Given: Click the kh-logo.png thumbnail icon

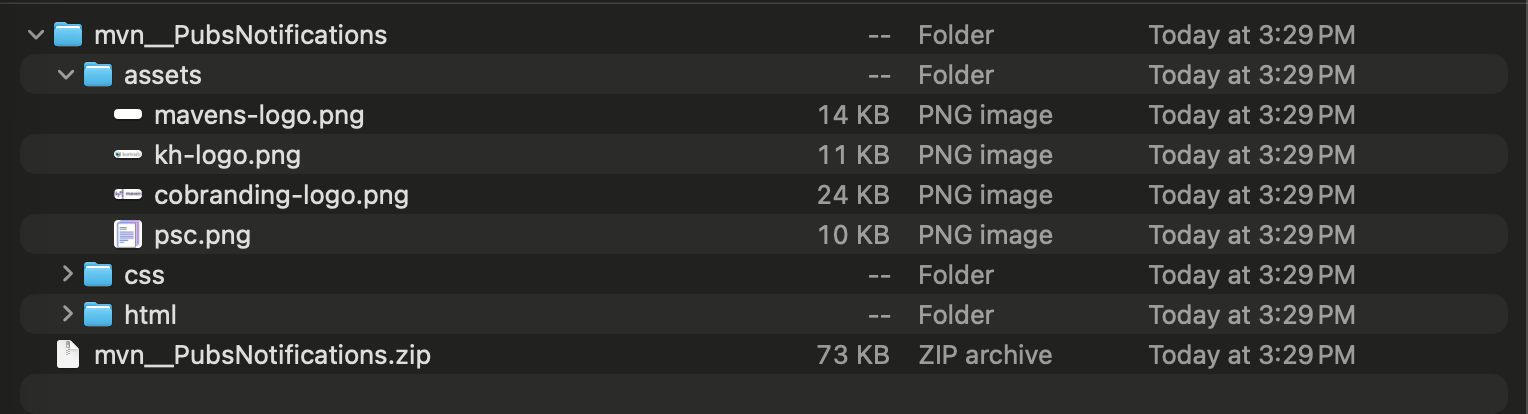Looking at the screenshot, I should (128, 155).
